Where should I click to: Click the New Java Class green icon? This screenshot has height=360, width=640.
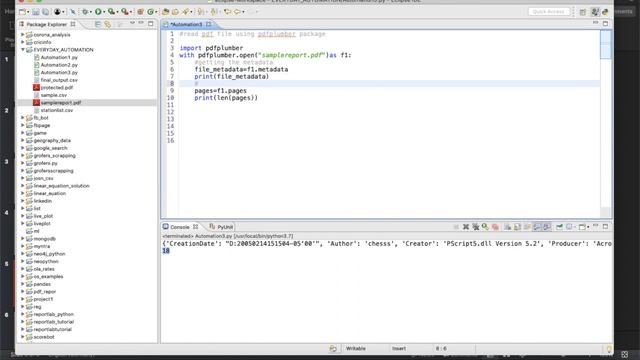150,12
